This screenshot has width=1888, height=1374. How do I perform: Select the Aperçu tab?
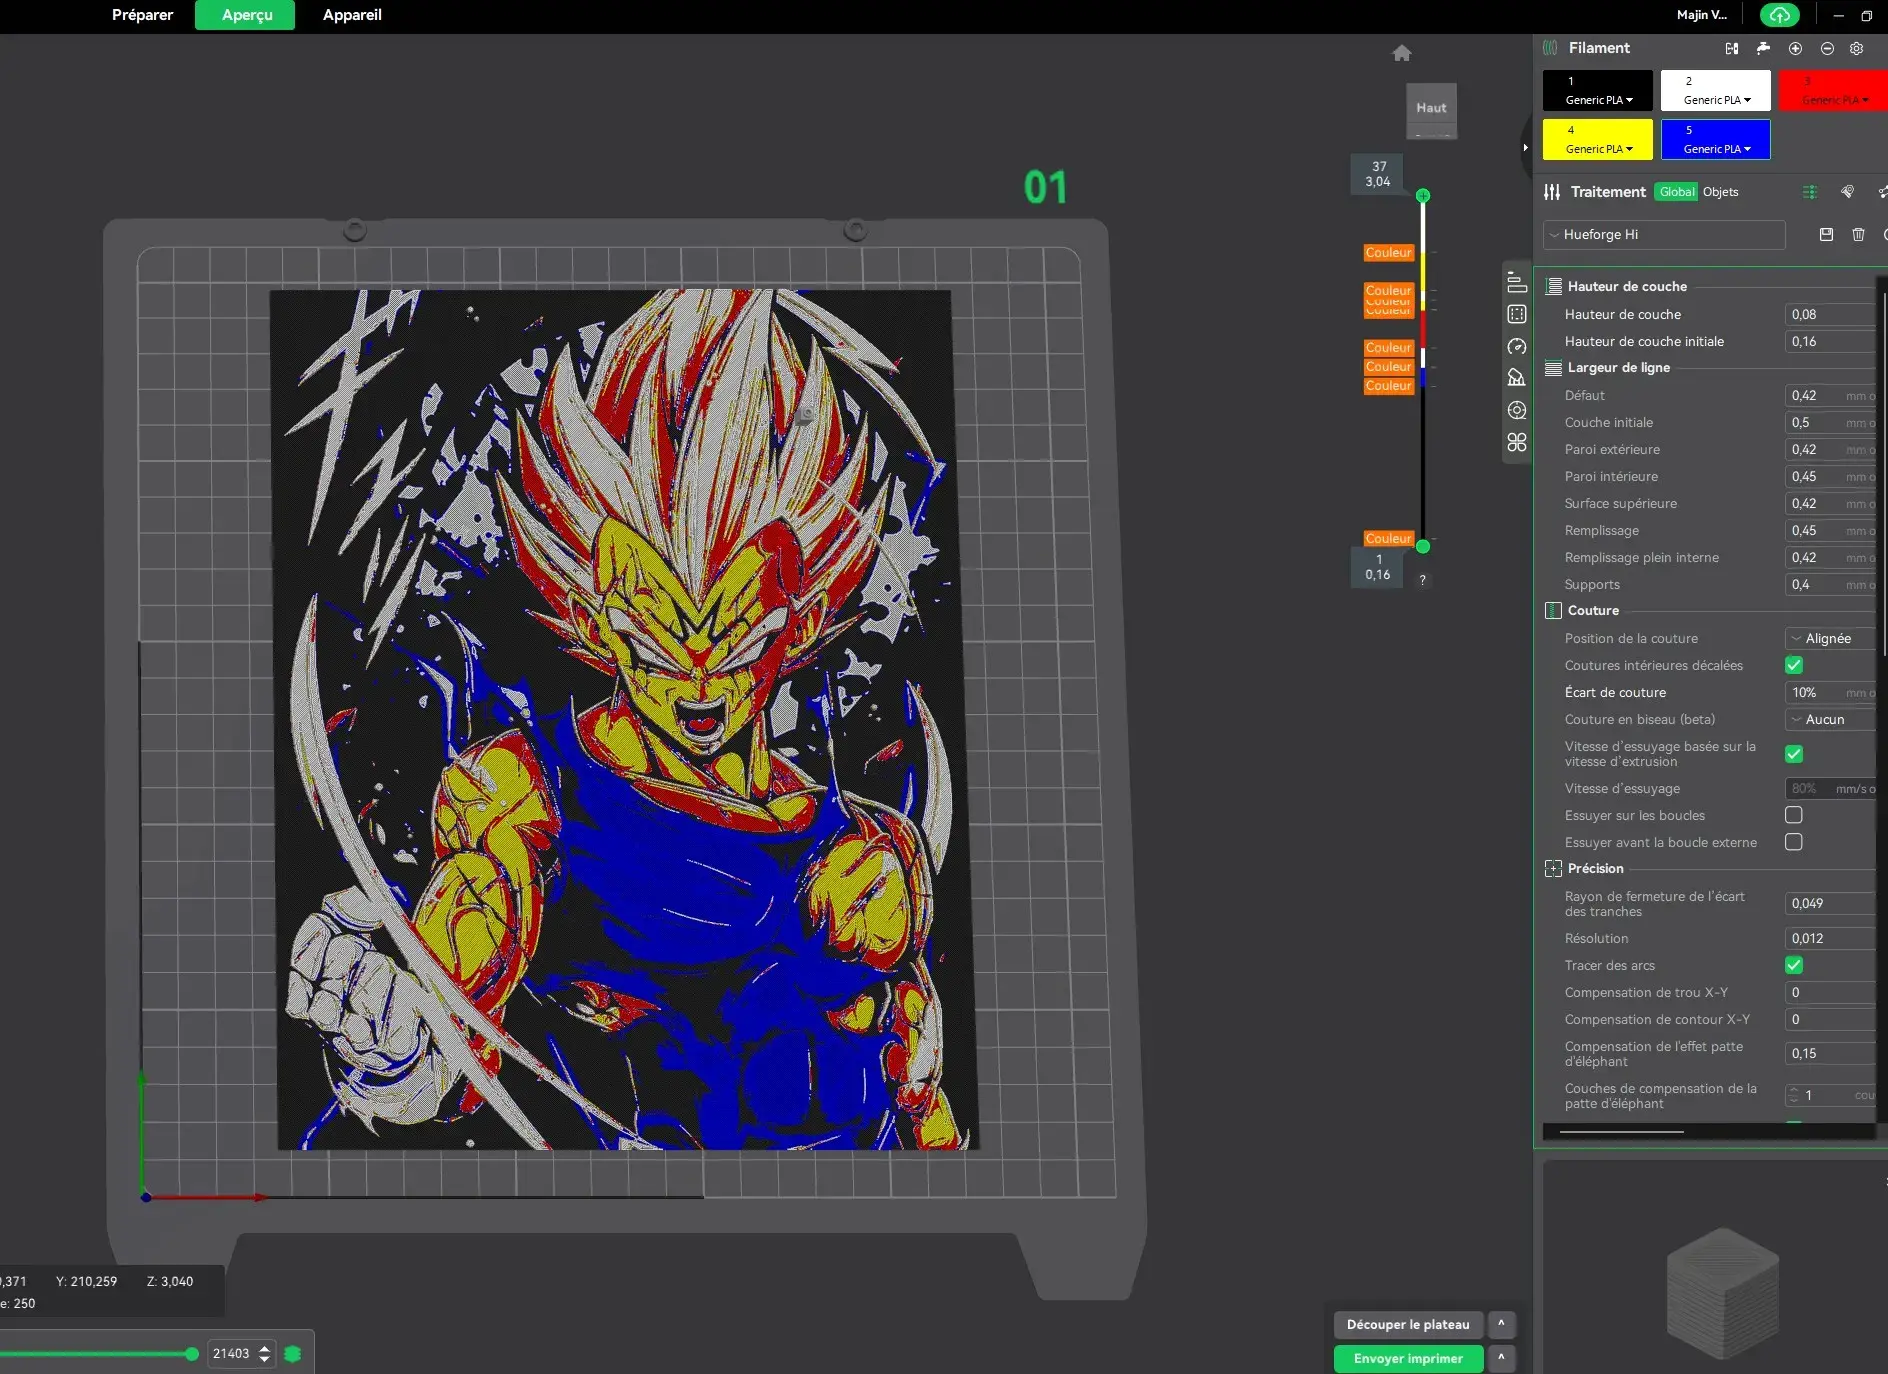coord(245,15)
